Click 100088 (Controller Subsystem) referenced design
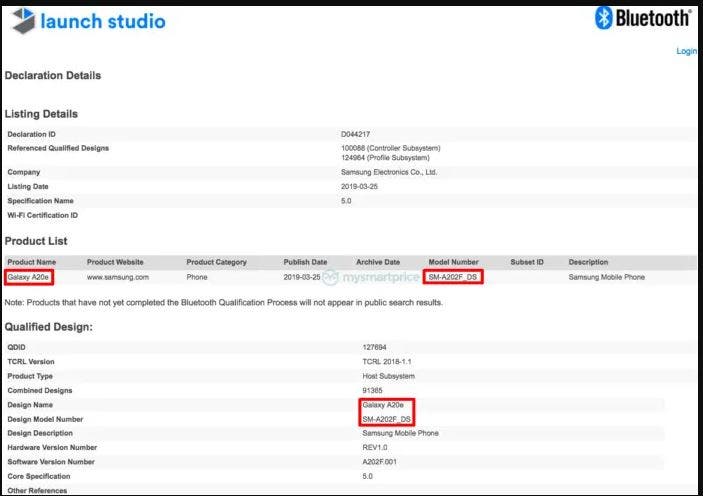 point(391,148)
